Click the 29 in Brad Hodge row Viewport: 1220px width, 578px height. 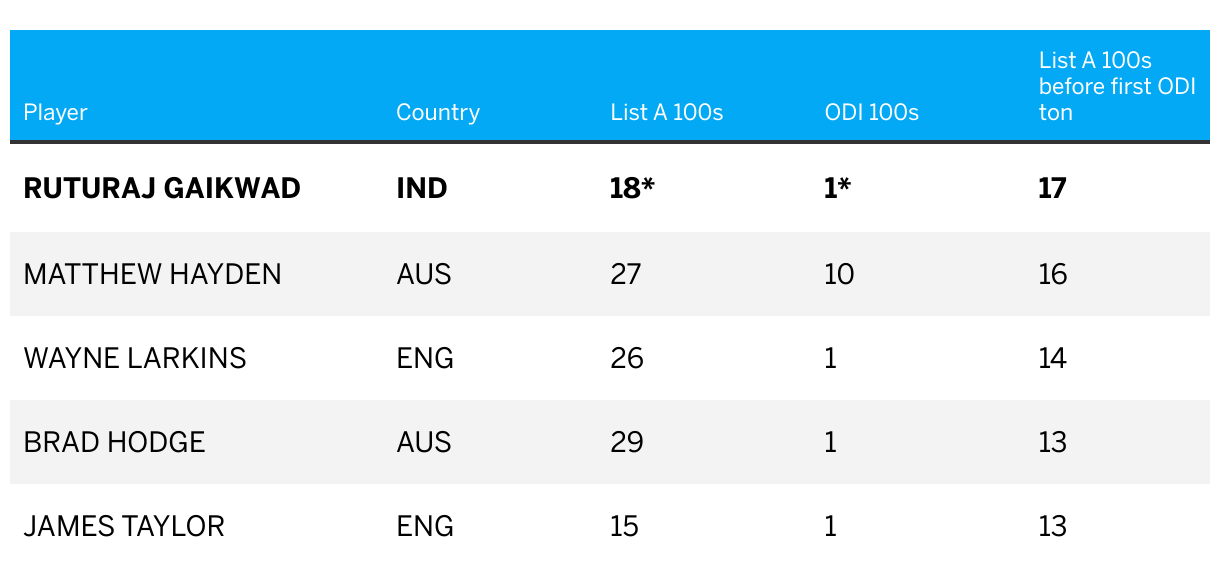pyautogui.click(x=627, y=442)
